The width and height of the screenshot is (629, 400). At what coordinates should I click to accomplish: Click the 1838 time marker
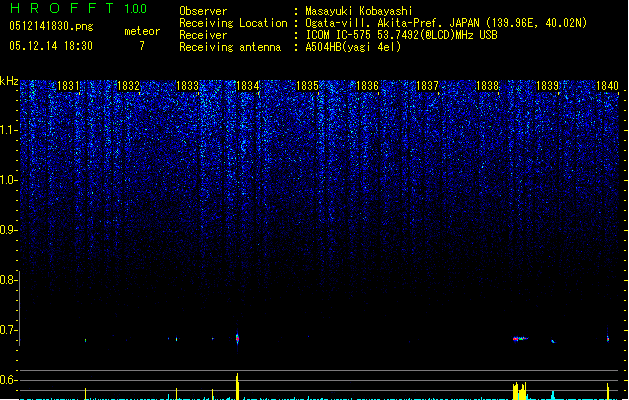(487, 86)
